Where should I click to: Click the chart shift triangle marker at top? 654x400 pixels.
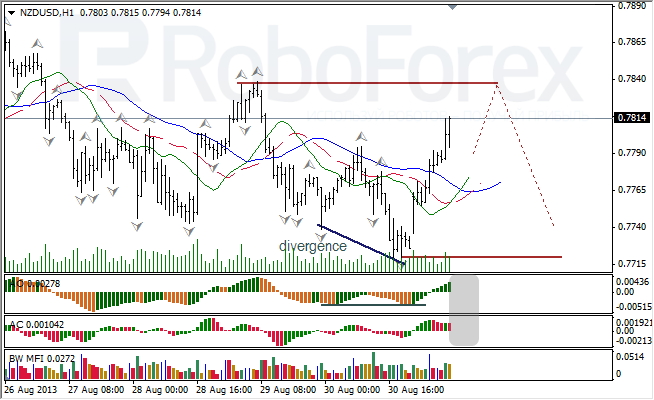452,7
